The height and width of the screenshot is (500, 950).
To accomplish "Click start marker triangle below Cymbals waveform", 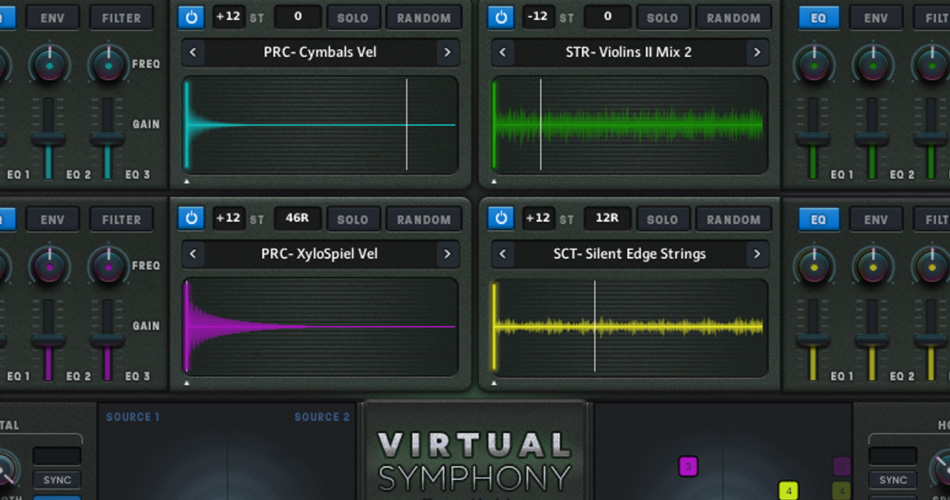I will coord(187,181).
